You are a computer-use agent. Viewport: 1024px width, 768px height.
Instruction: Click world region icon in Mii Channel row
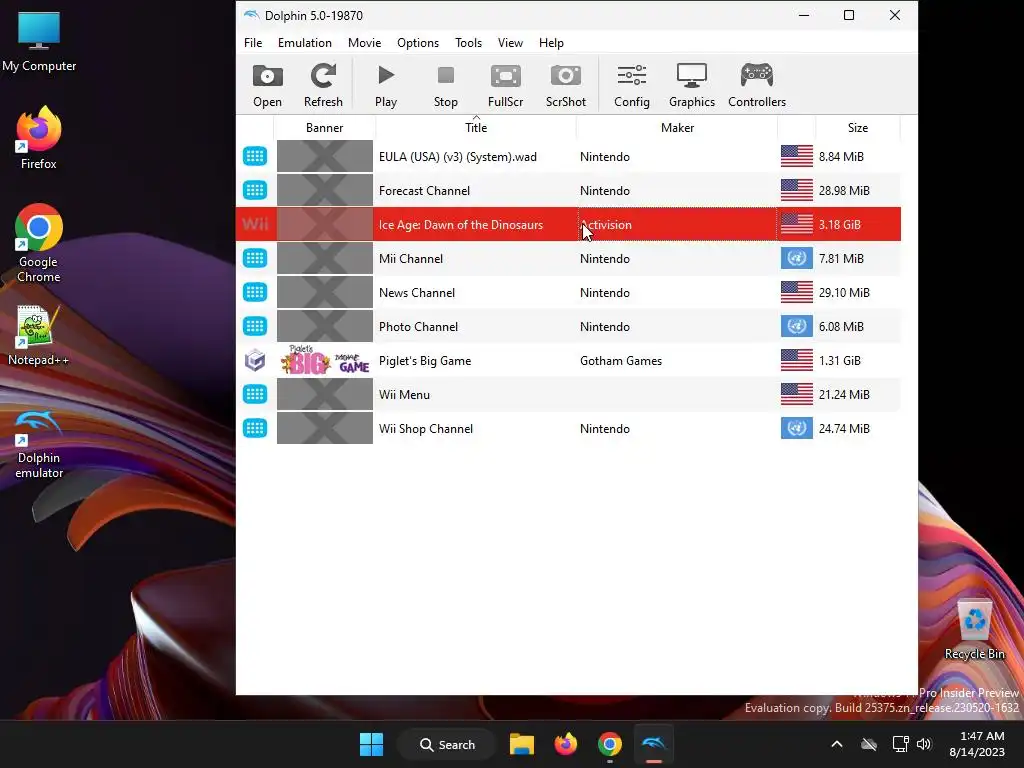point(797,259)
